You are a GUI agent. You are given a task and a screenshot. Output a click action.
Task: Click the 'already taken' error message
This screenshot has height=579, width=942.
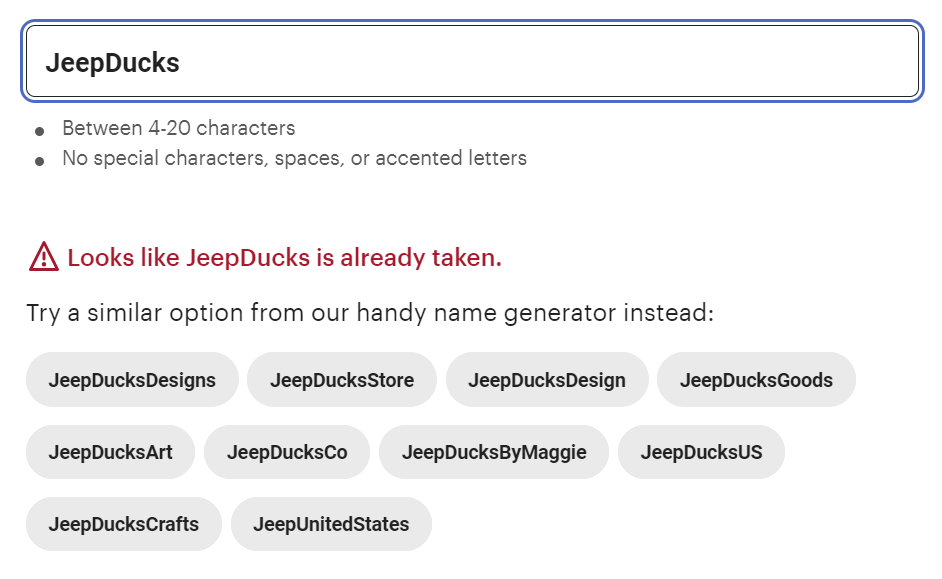pos(284,258)
